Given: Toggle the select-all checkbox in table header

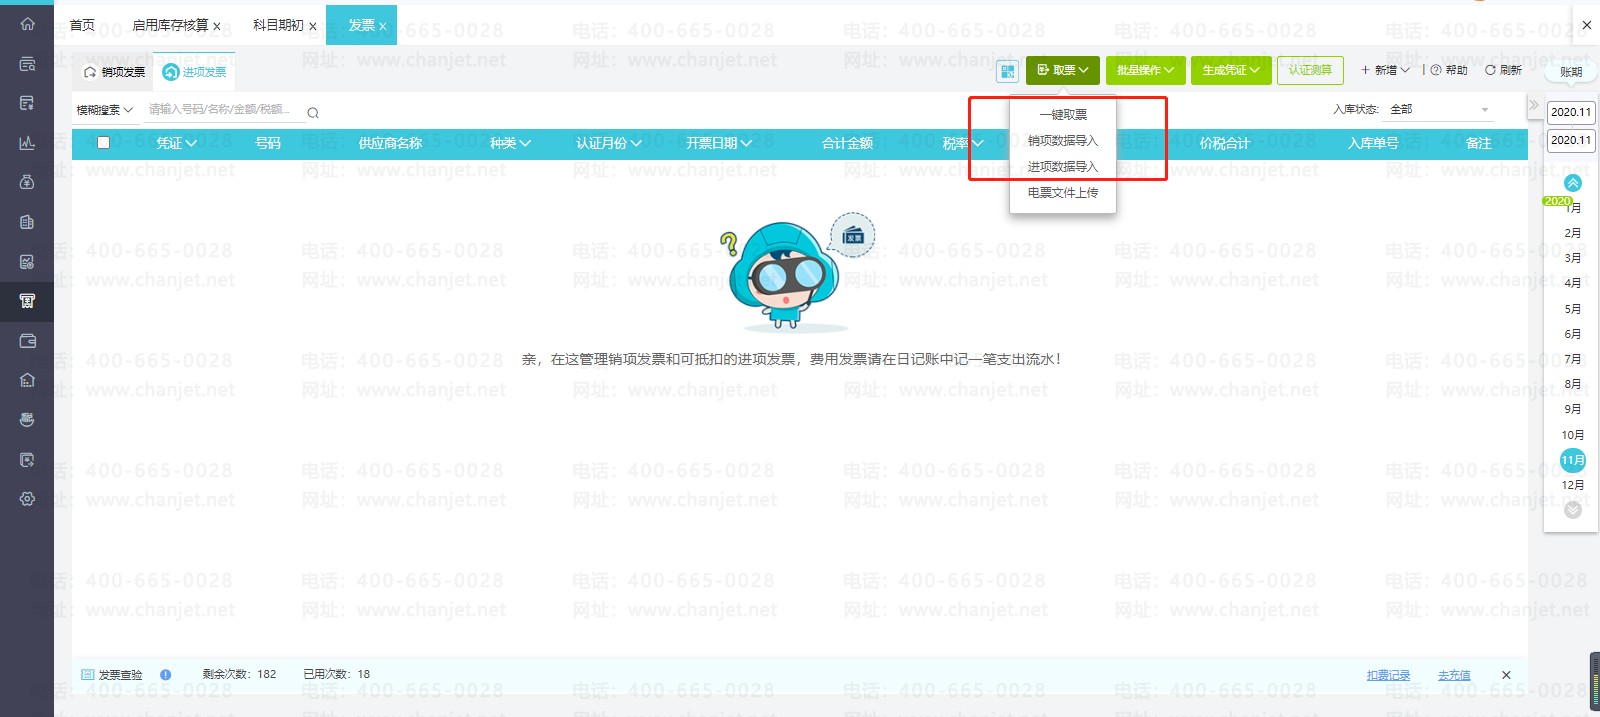Looking at the screenshot, I should (x=103, y=143).
